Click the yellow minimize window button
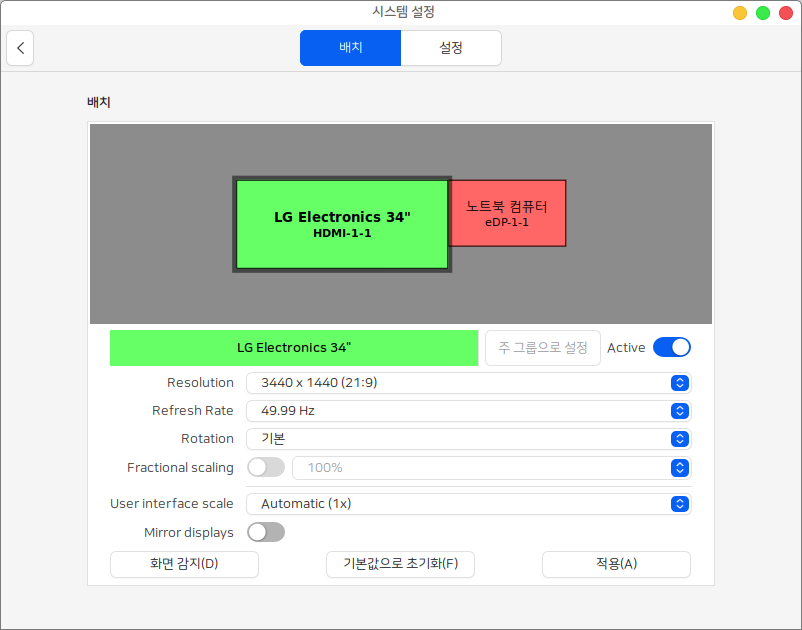The image size is (802, 630). pos(740,13)
